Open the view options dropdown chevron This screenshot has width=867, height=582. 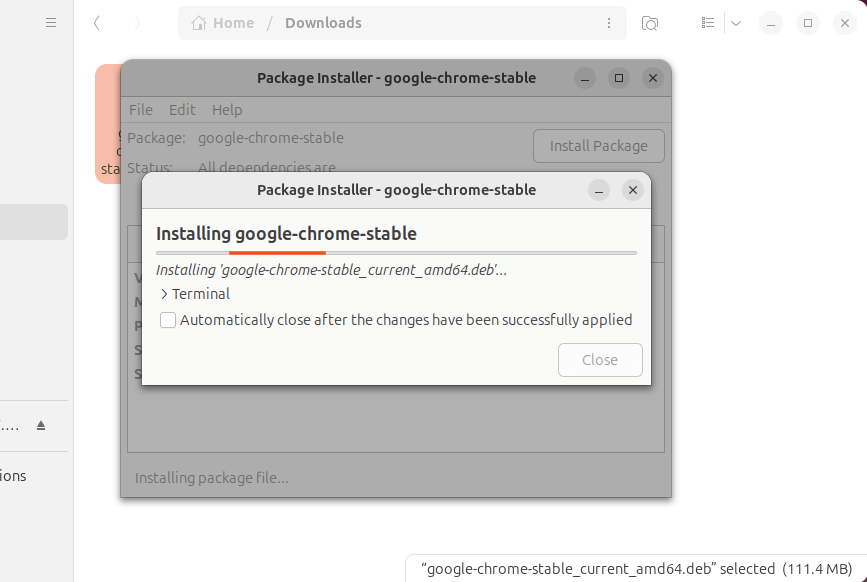(736, 23)
